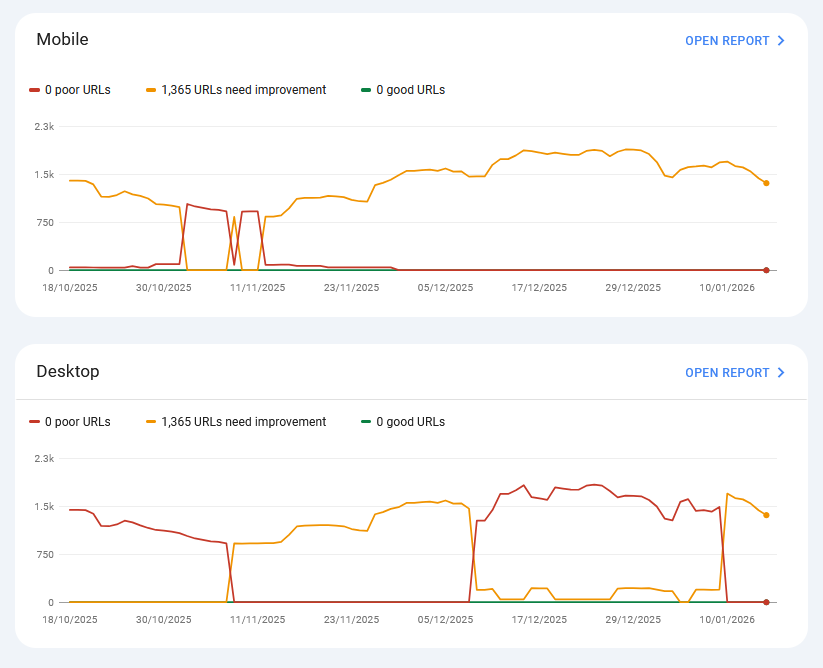This screenshot has height=668, width=823.
Task: Click 05/12/2025 on Desktop chart axis
Action: pos(446,620)
